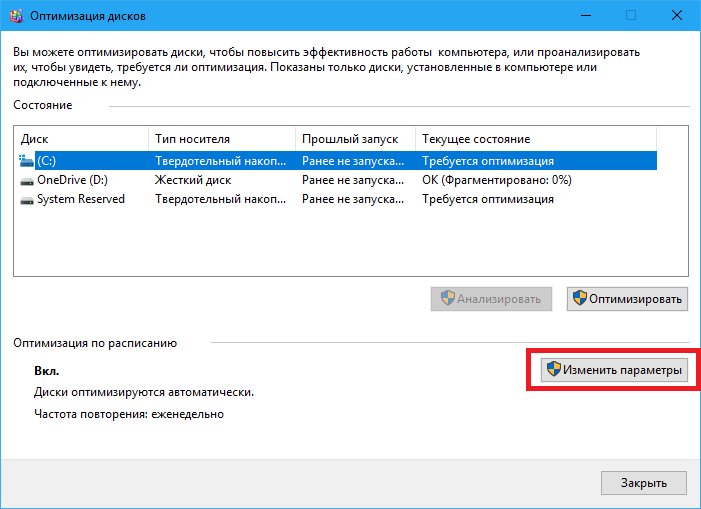Select the (C:) drive row
The width and height of the screenshot is (701, 509).
tap(336, 161)
